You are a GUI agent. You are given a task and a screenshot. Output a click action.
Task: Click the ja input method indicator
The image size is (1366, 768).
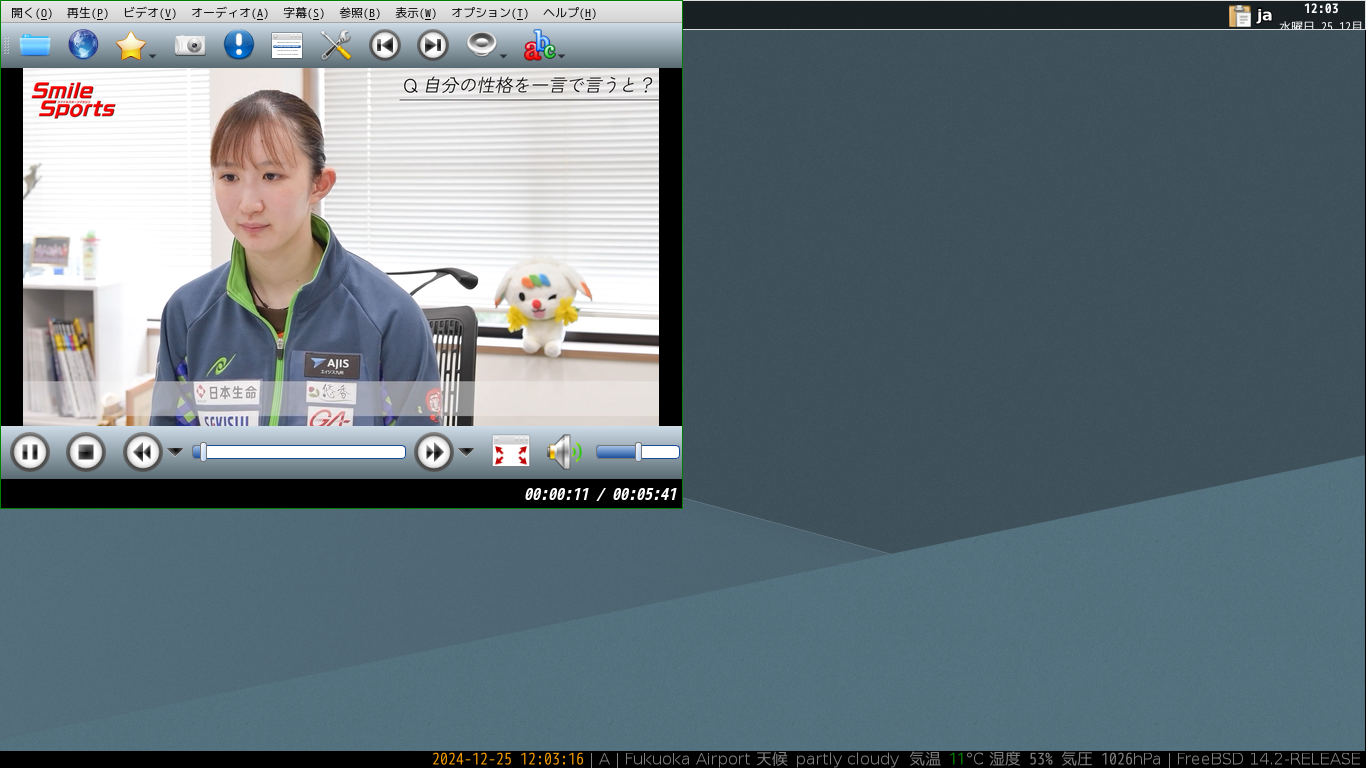point(1265,15)
